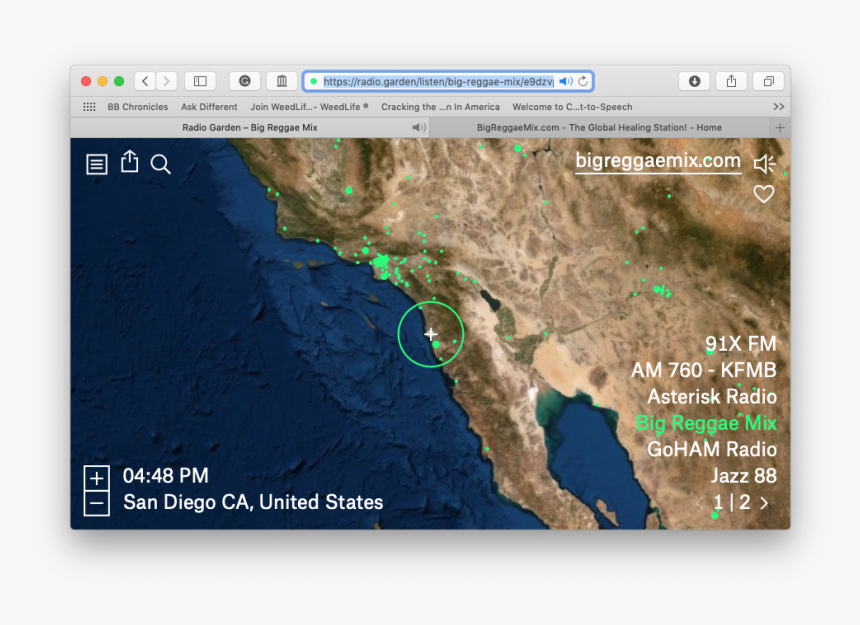The width and height of the screenshot is (860, 625).
Task: Enter fullscreen with green window button
Action: pyautogui.click(x=119, y=81)
